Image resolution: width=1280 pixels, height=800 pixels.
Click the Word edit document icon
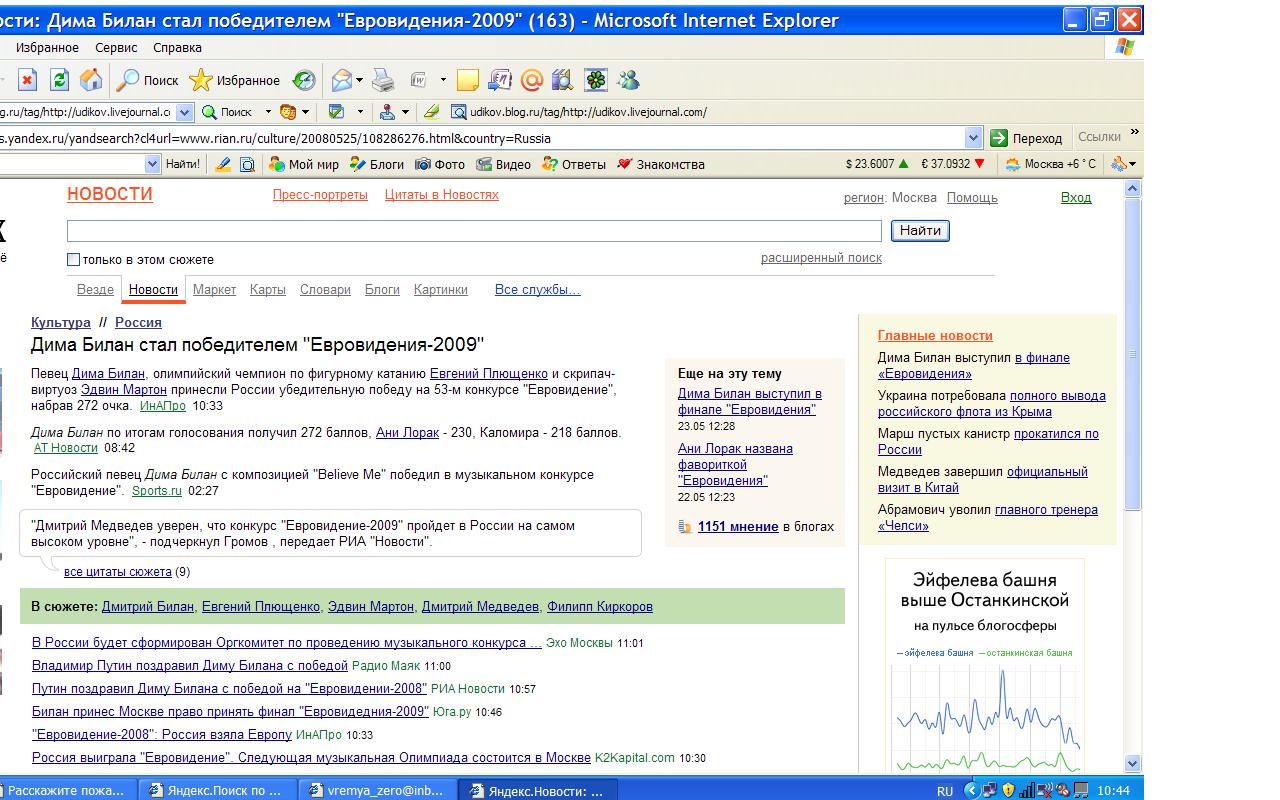point(419,80)
